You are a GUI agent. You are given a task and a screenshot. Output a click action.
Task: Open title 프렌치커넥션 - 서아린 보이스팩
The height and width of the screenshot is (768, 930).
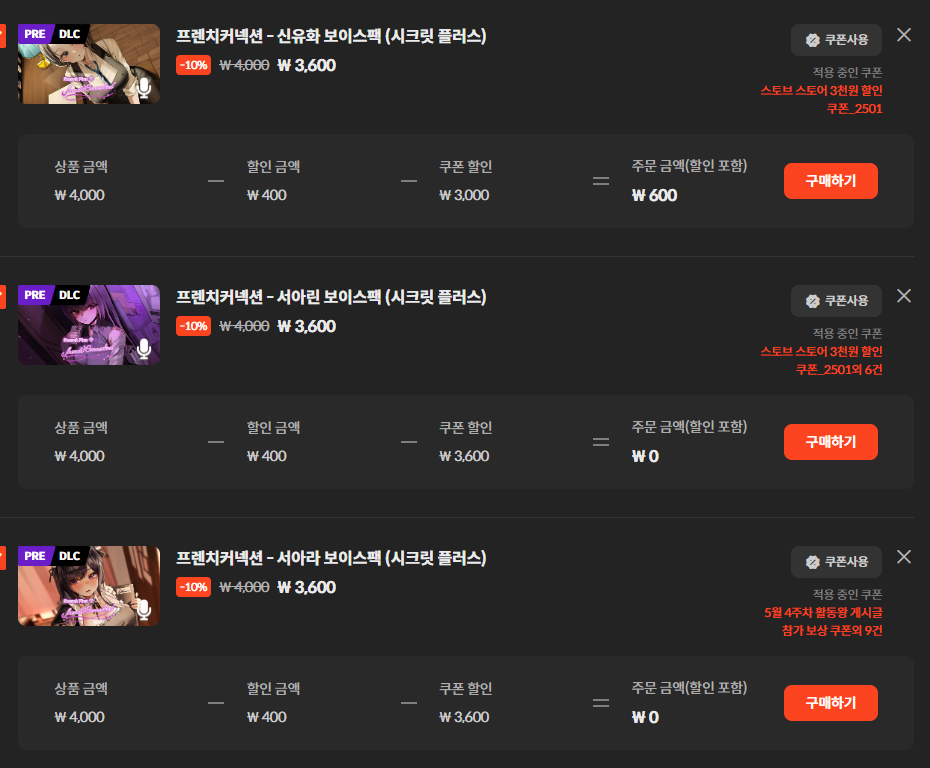tap(331, 297)
